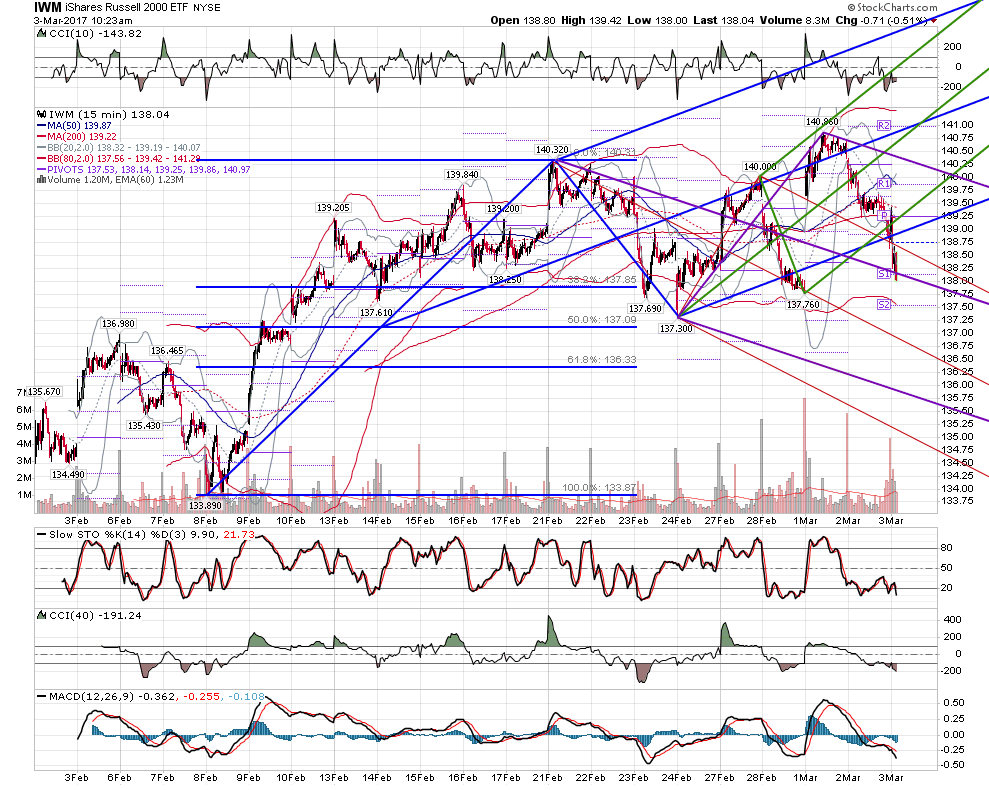Click the 140.320 high price label
This screenshot has width=989, height=790.
pyautogui.click(x=552, y=150)
